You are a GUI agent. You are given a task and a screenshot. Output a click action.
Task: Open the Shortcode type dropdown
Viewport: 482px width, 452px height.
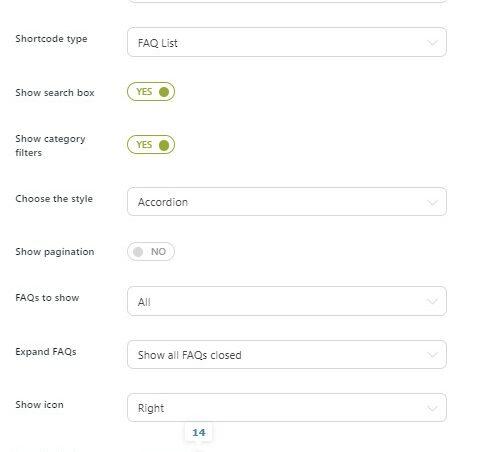point(287,42)
